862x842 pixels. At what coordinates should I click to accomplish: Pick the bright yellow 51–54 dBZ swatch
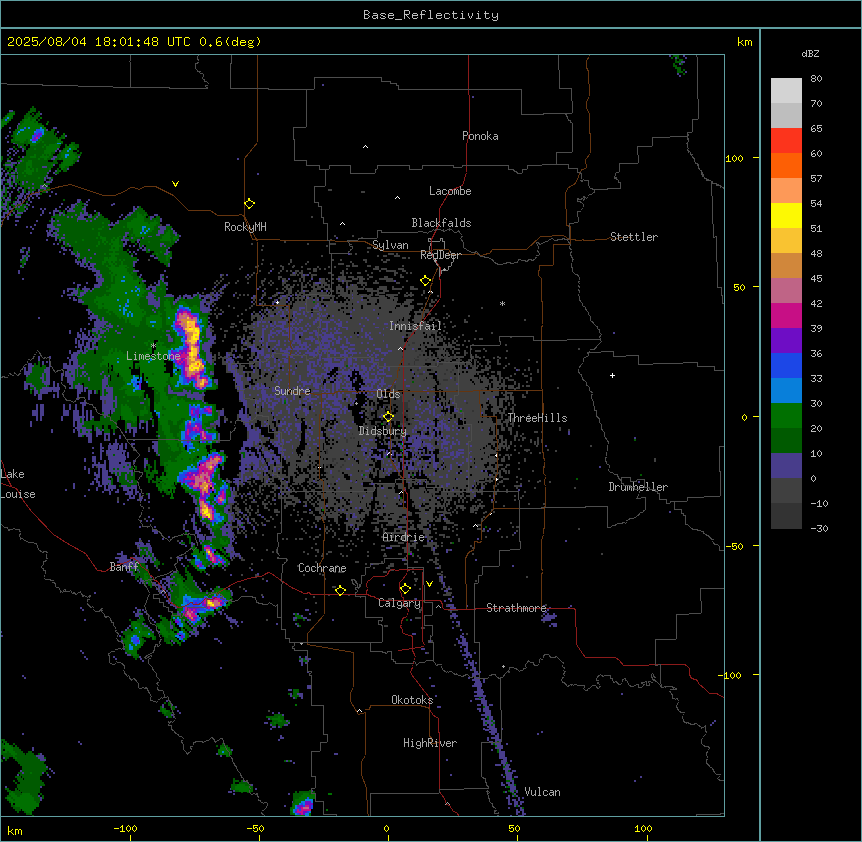click(786, 215)
